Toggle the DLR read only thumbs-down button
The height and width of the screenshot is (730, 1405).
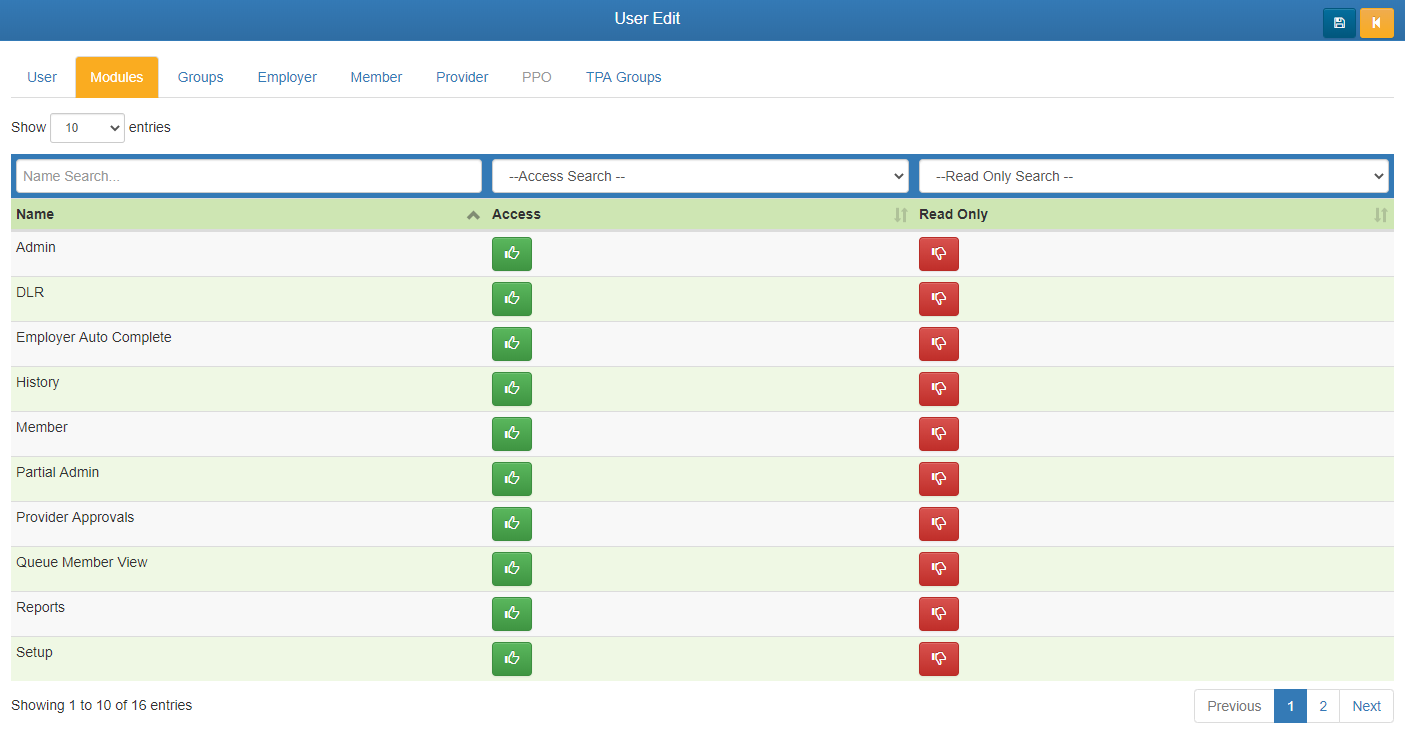[938, 299]
